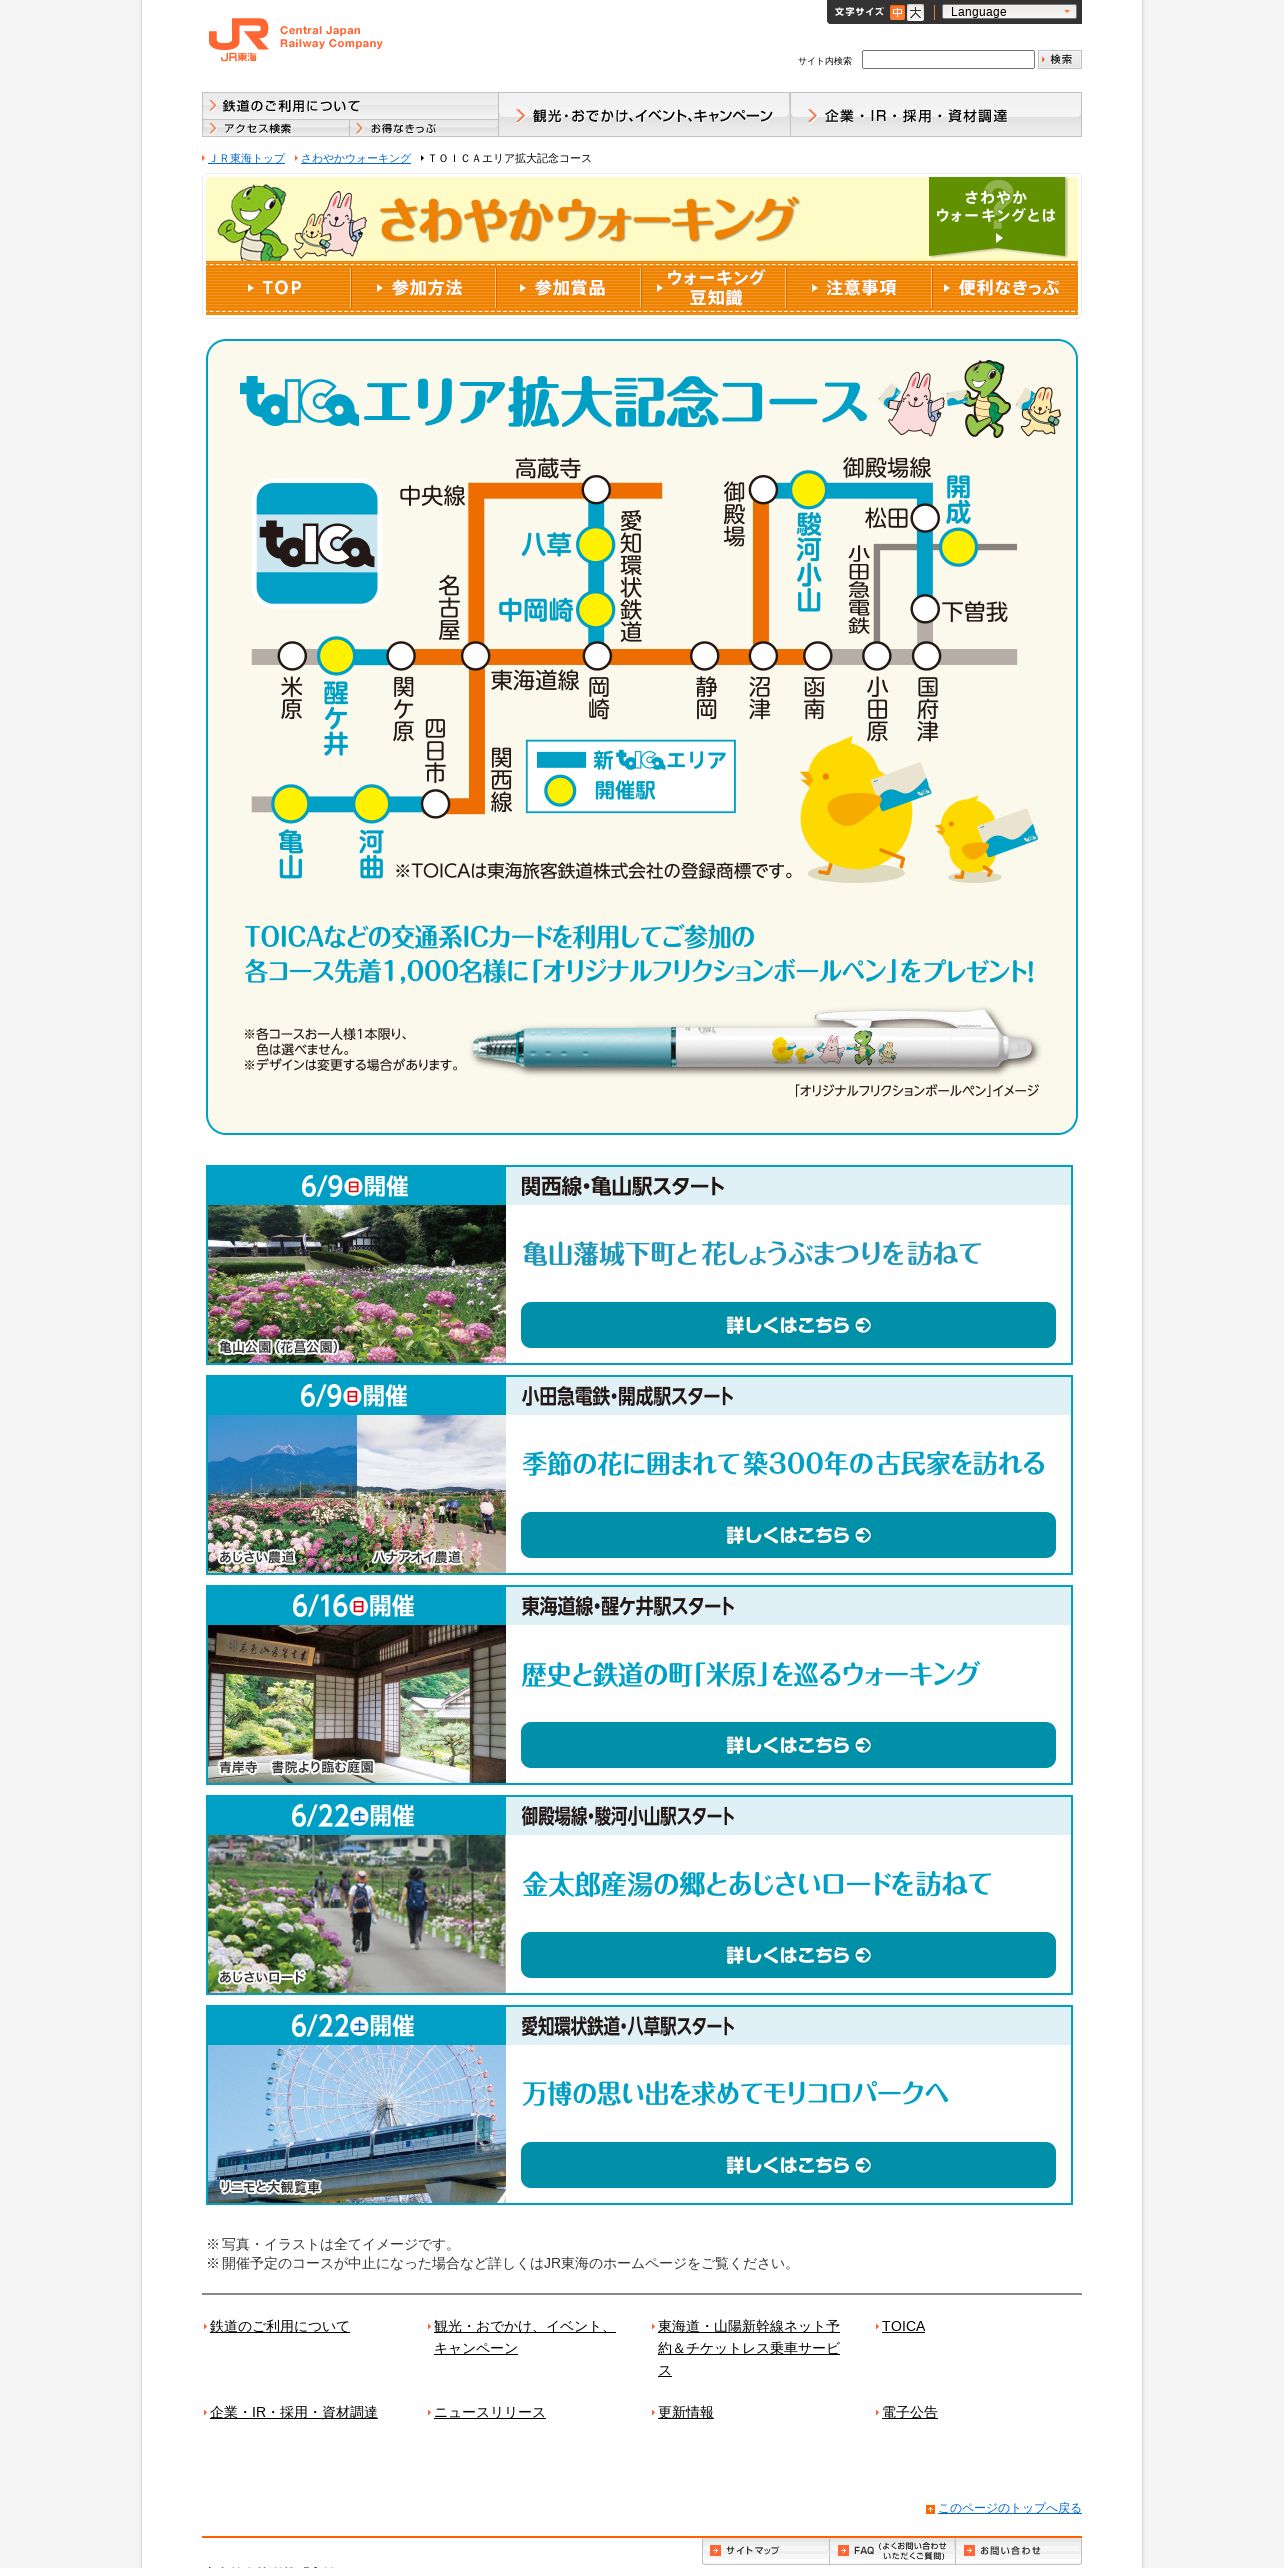This screenshot has width=1284, height=2568.
Task: Click the 河曲 station yellow marker
Action: tap(371, 804)
